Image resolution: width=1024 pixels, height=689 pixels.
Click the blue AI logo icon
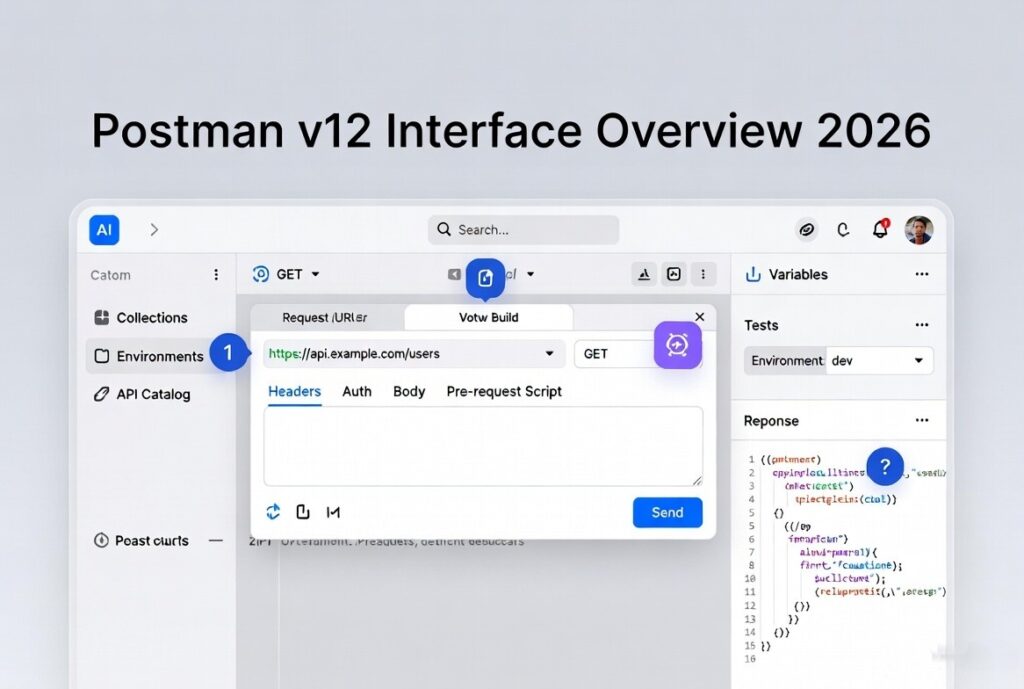click(104, 230)
